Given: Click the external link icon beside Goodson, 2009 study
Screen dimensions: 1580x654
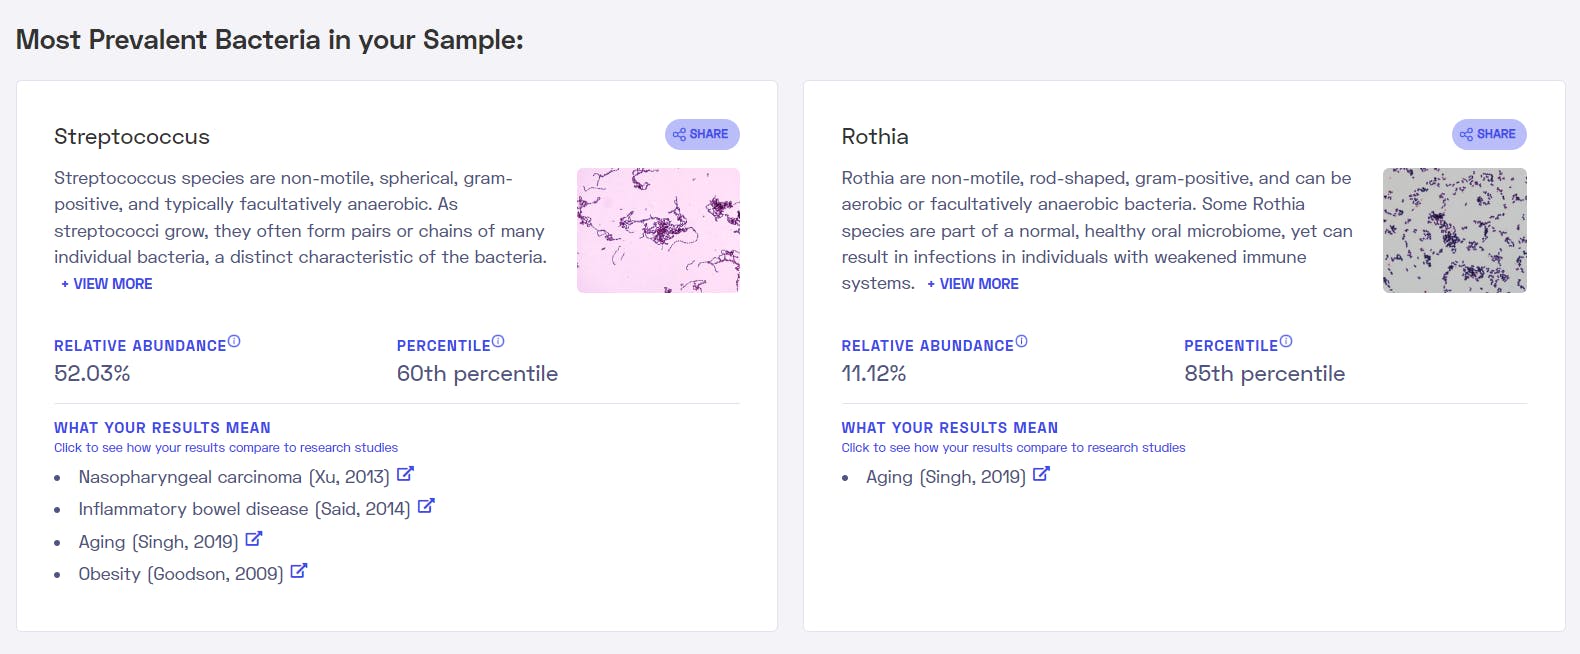Looking at the screenshot, I should [x=299, y=570].
